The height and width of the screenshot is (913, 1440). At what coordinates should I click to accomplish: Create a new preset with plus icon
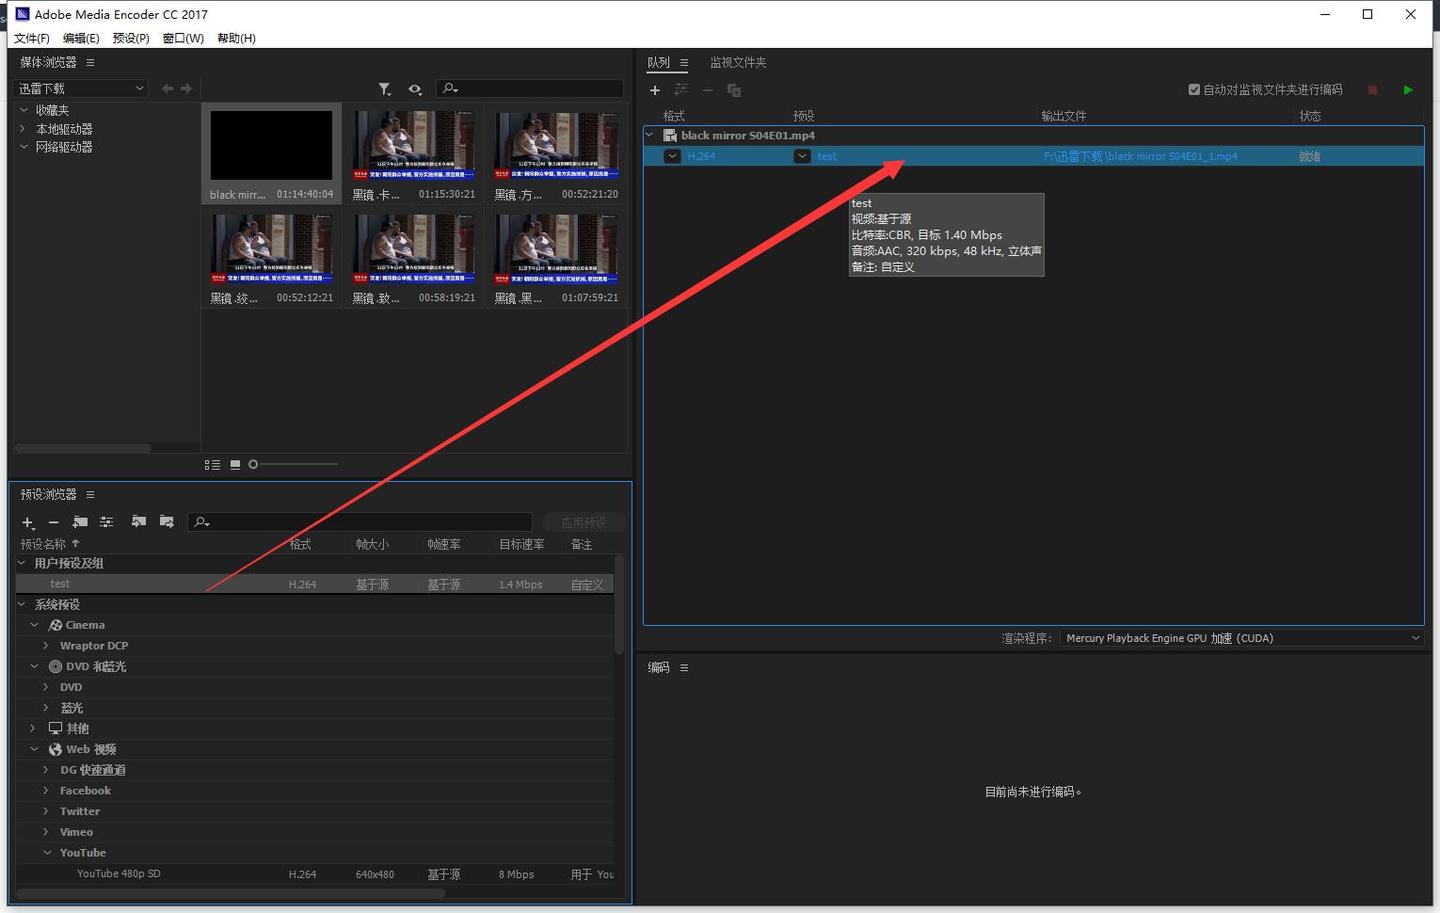tap(27, 522)
